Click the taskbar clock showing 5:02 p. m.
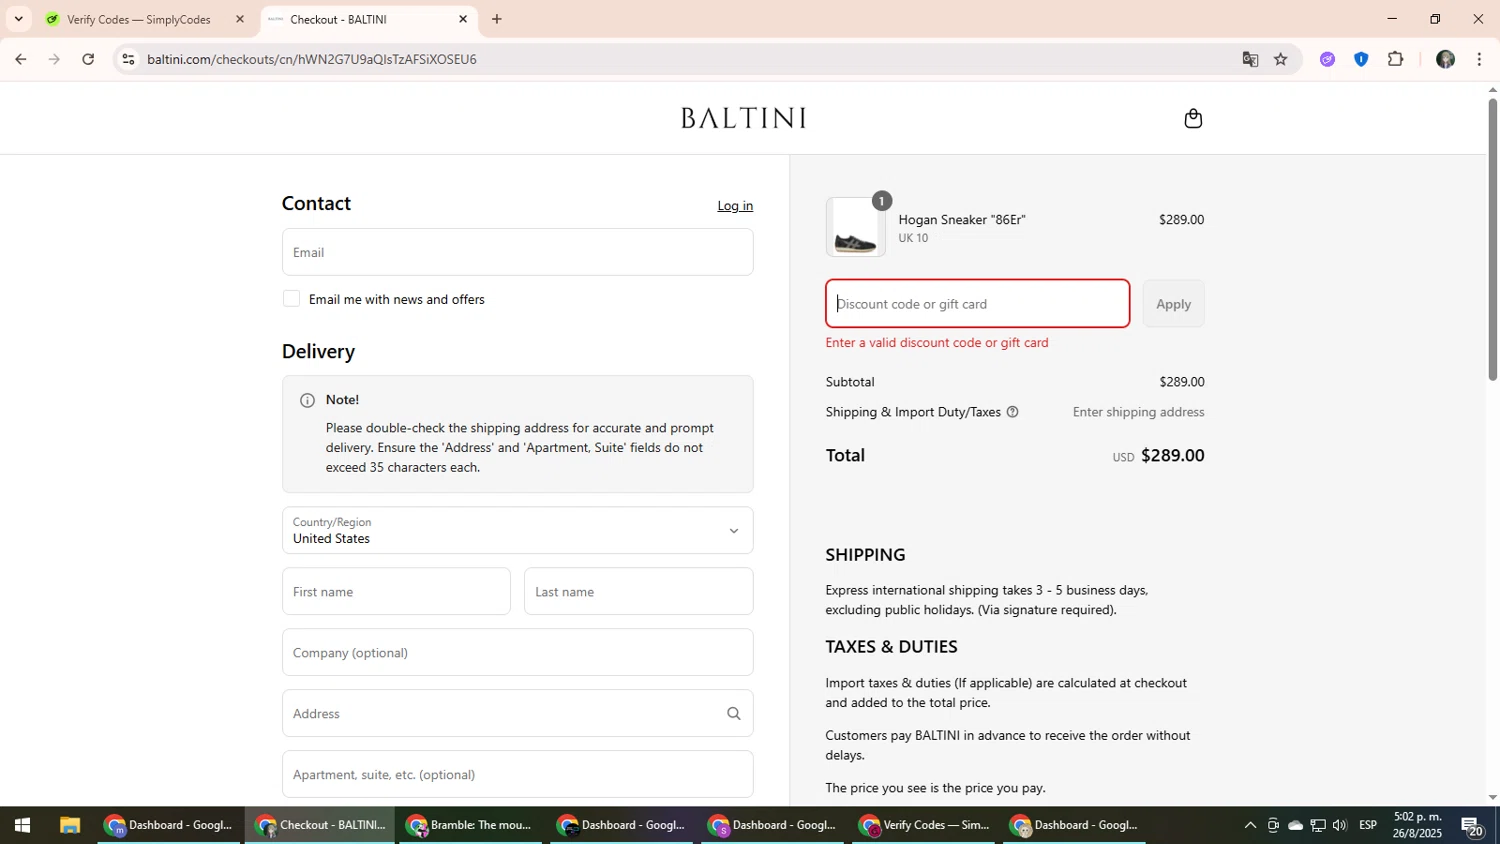1500x844 pixels. click(x=1418, y=825)
